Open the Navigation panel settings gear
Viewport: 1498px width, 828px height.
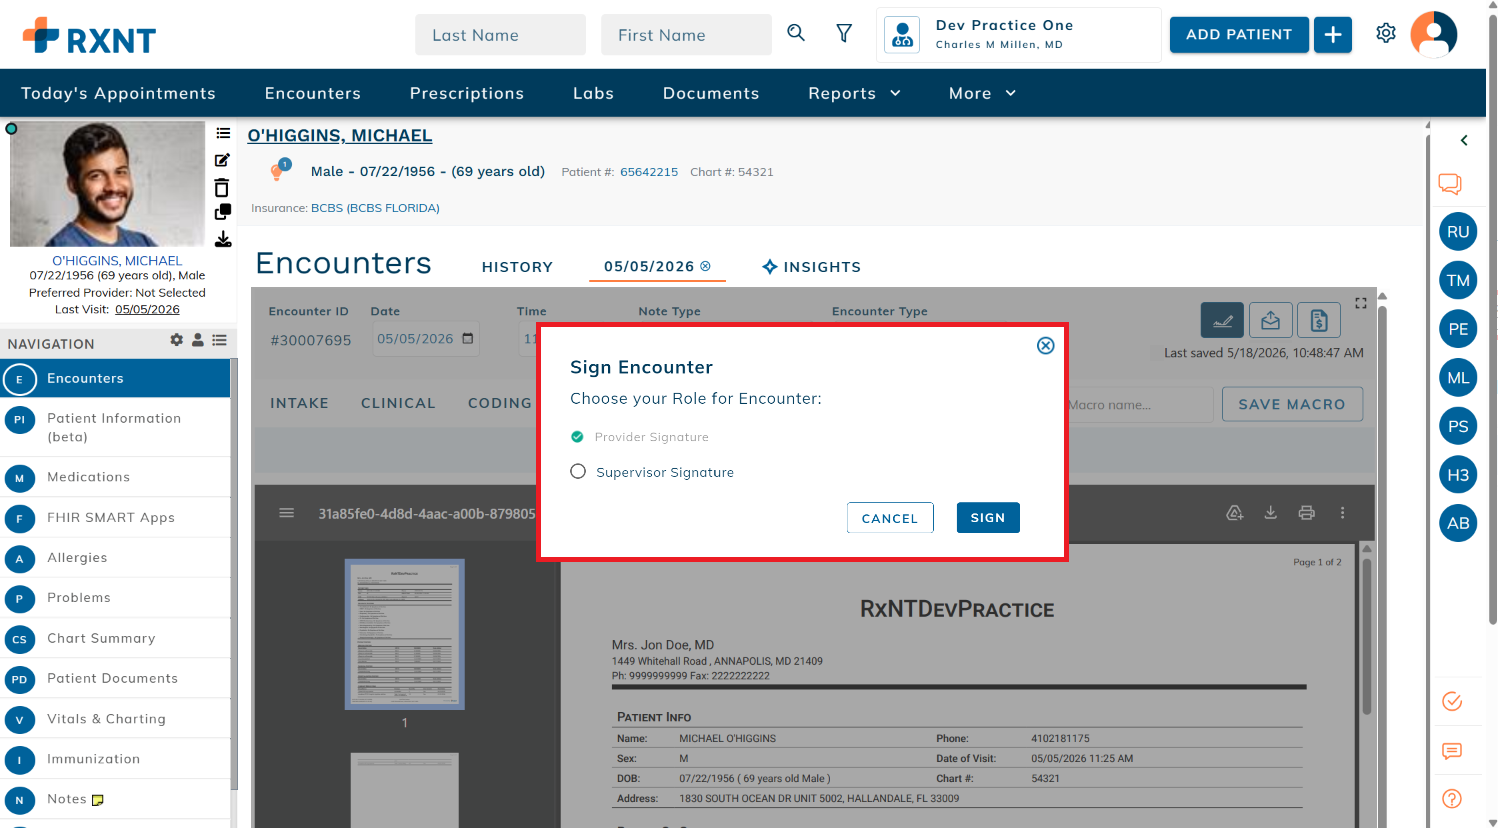(x=177, y=340)
